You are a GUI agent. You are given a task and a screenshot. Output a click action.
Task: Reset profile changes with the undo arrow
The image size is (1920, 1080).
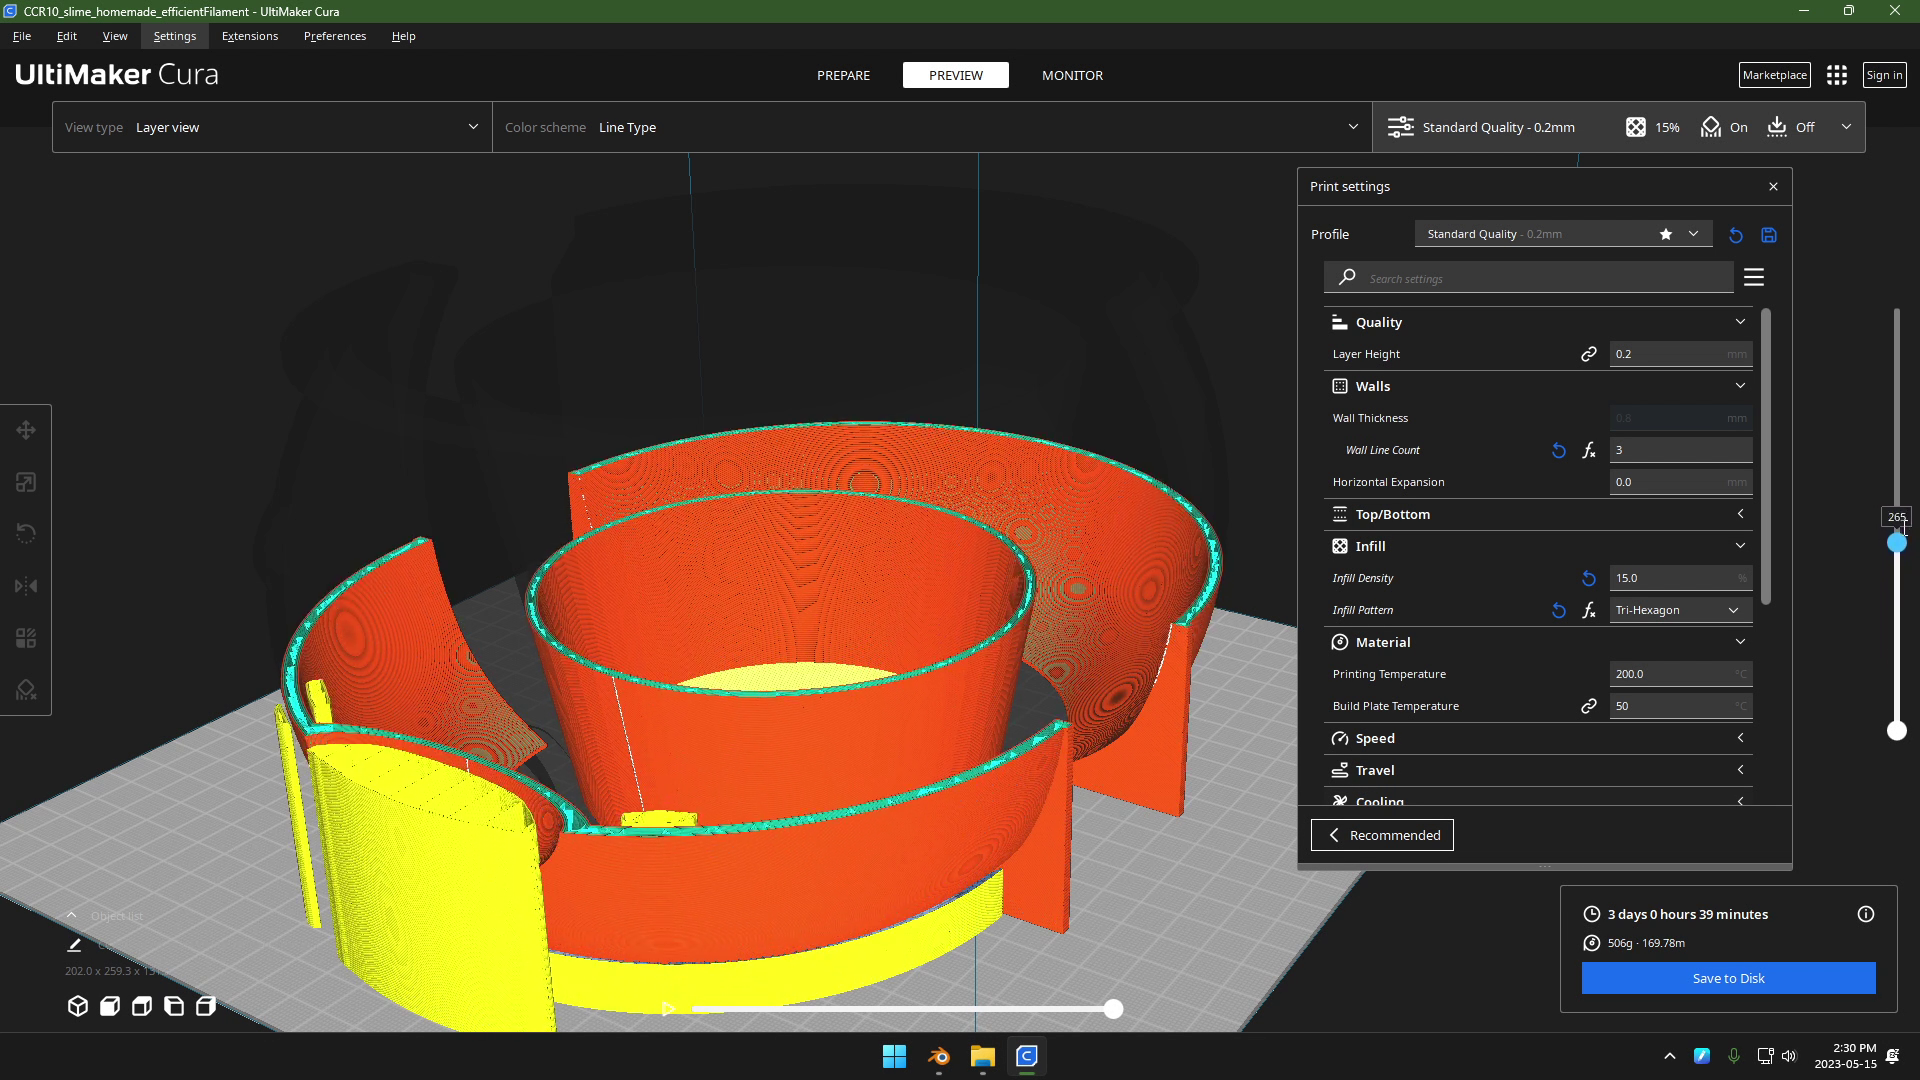coord(1736,235)
